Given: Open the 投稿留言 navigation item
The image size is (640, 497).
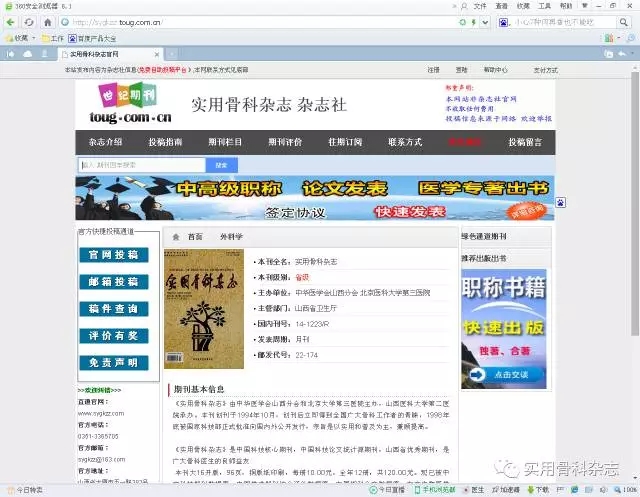Looking at the screenshot, I should (525, 142).
